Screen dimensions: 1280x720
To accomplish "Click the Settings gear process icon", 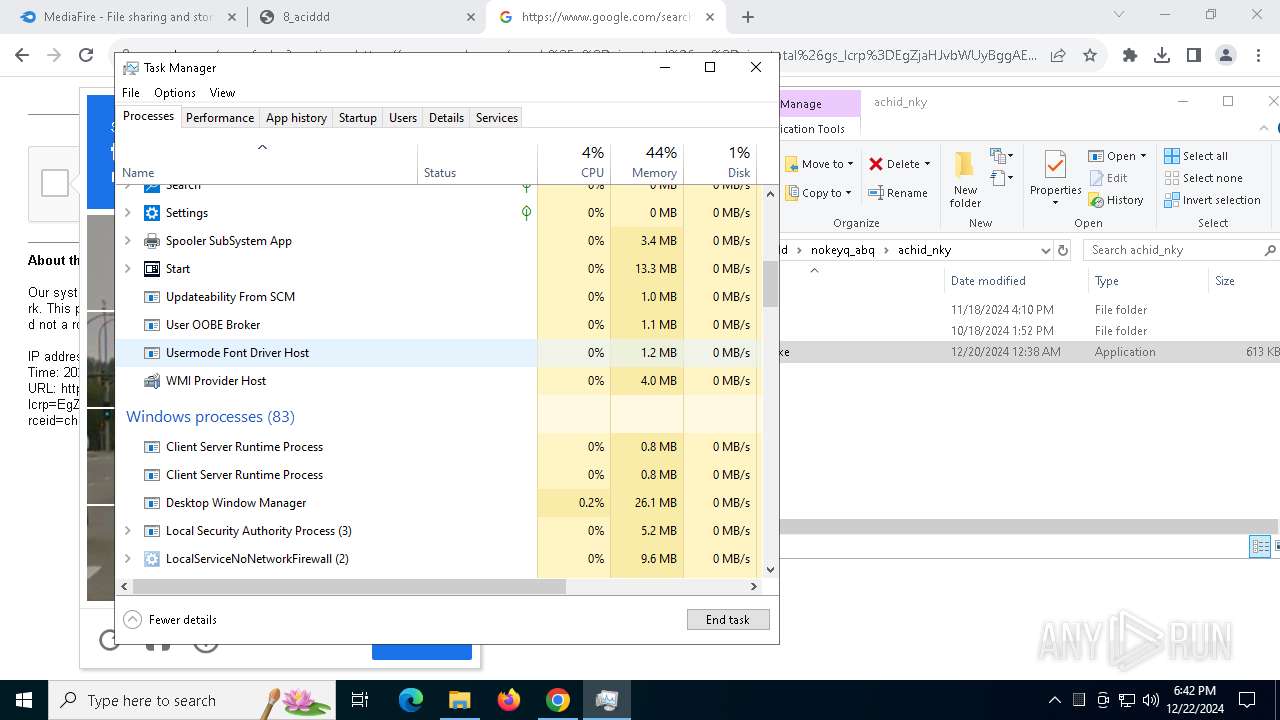I will click(152, 213).
